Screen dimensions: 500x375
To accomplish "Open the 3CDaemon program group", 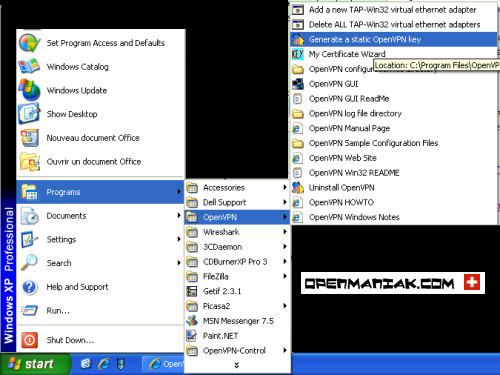I will tap(237, 247).
